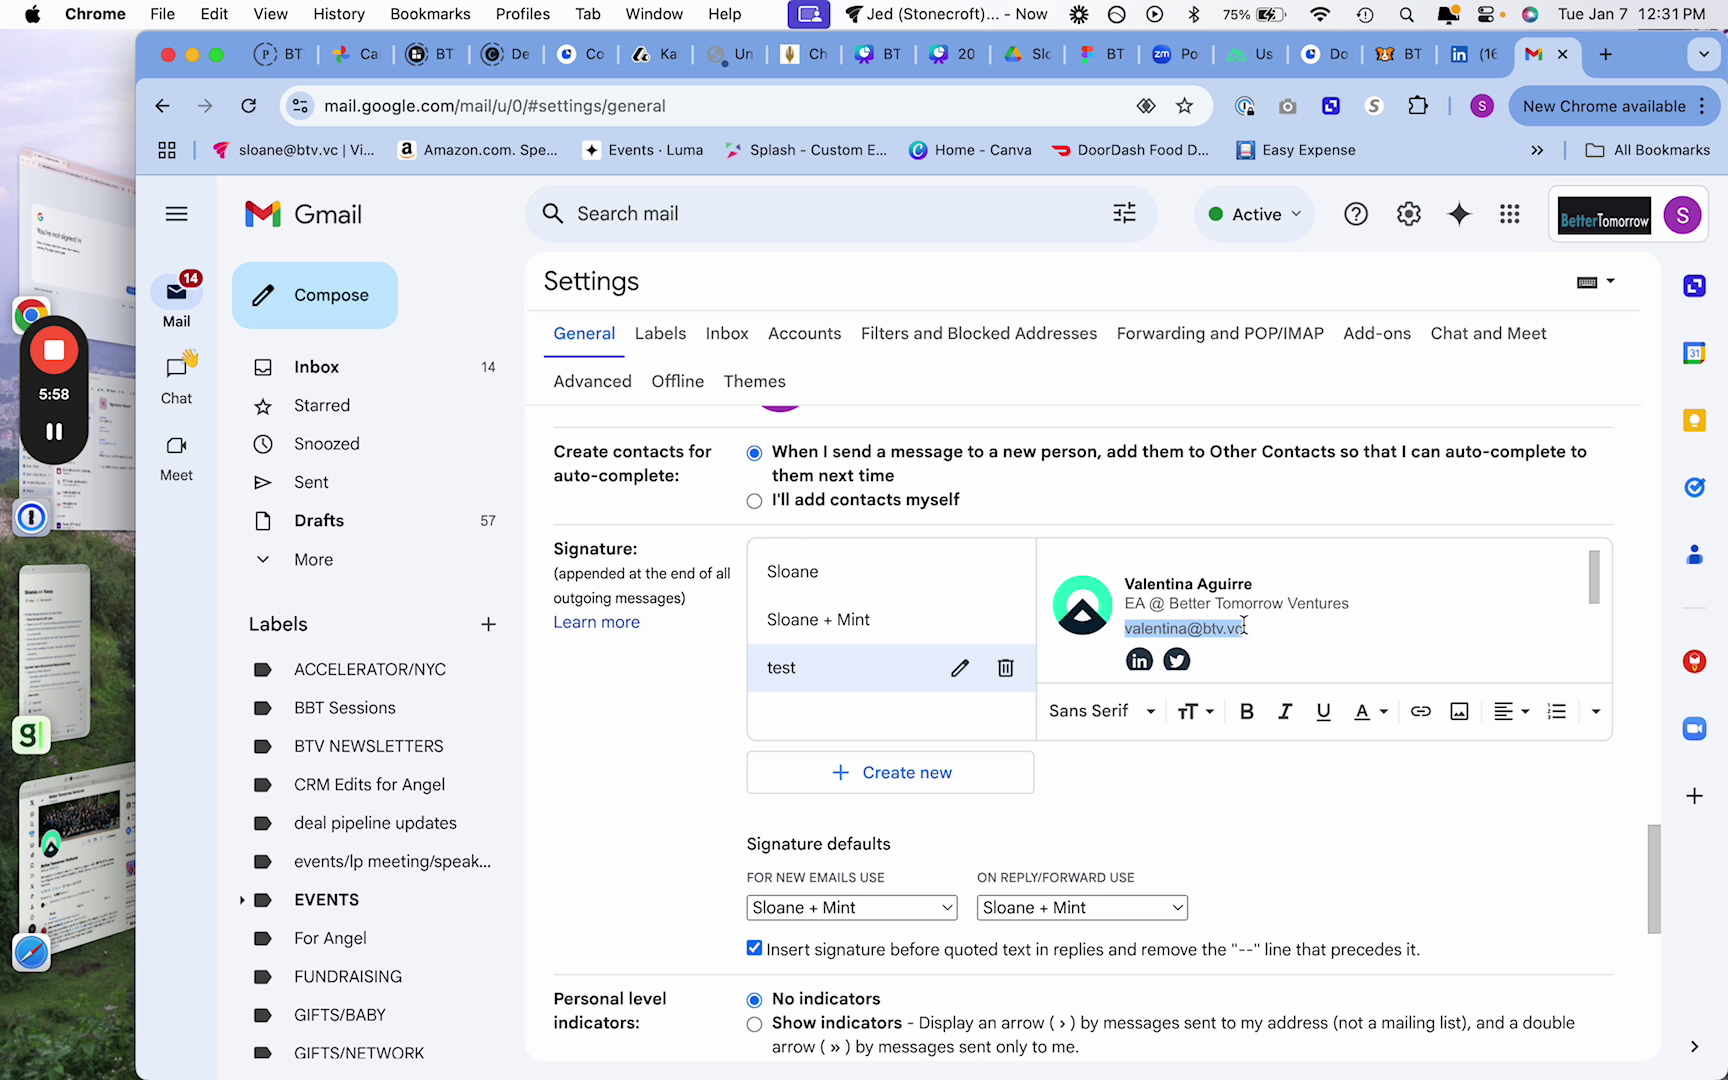Open the Active status dropdown

click(x=1255, y=214)
